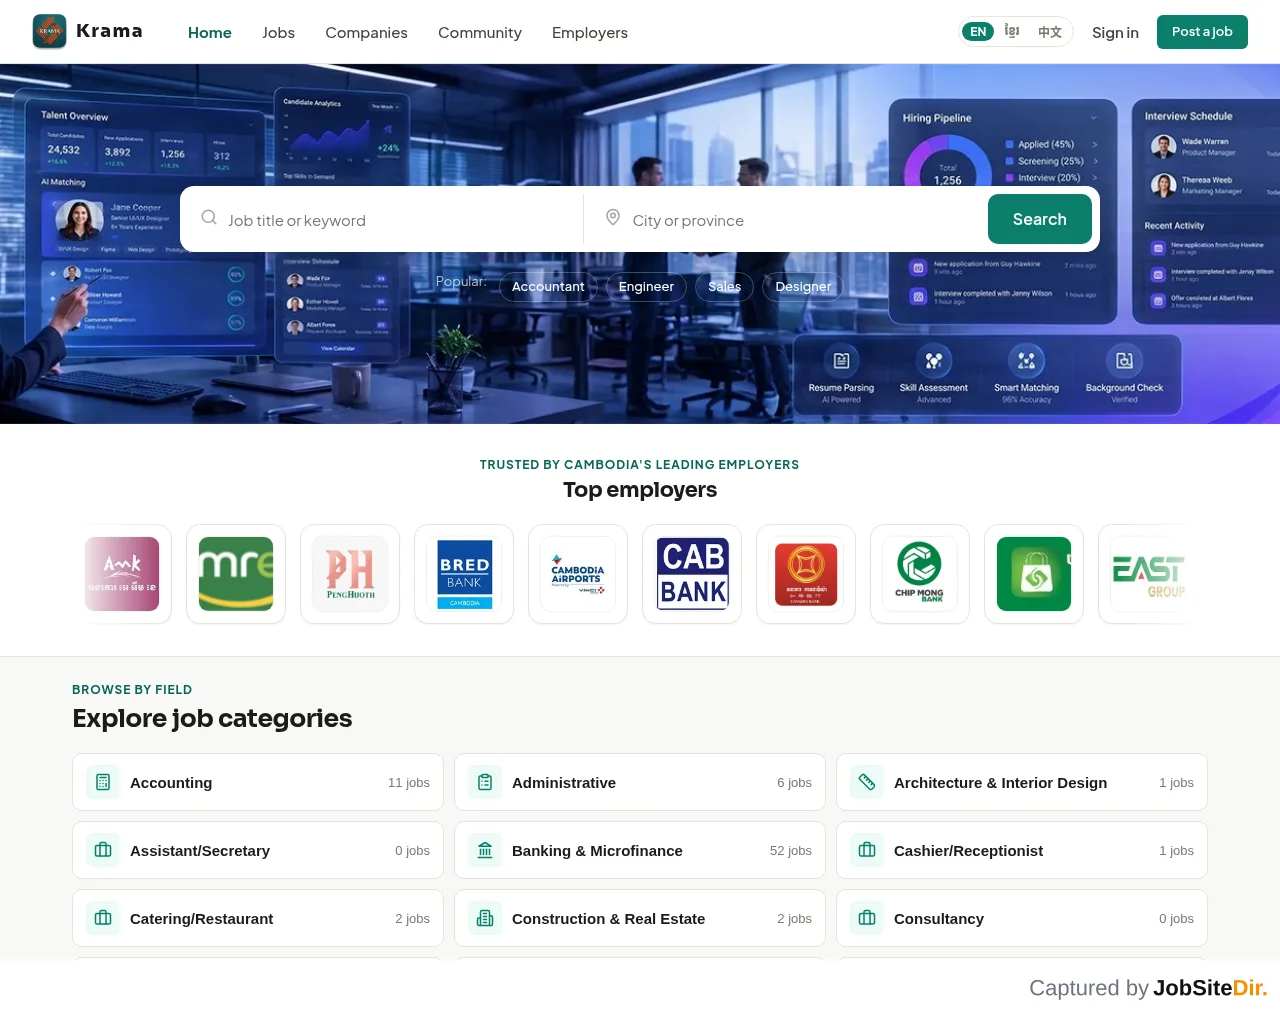Switch language to Khmer

tap(1012, 32)
